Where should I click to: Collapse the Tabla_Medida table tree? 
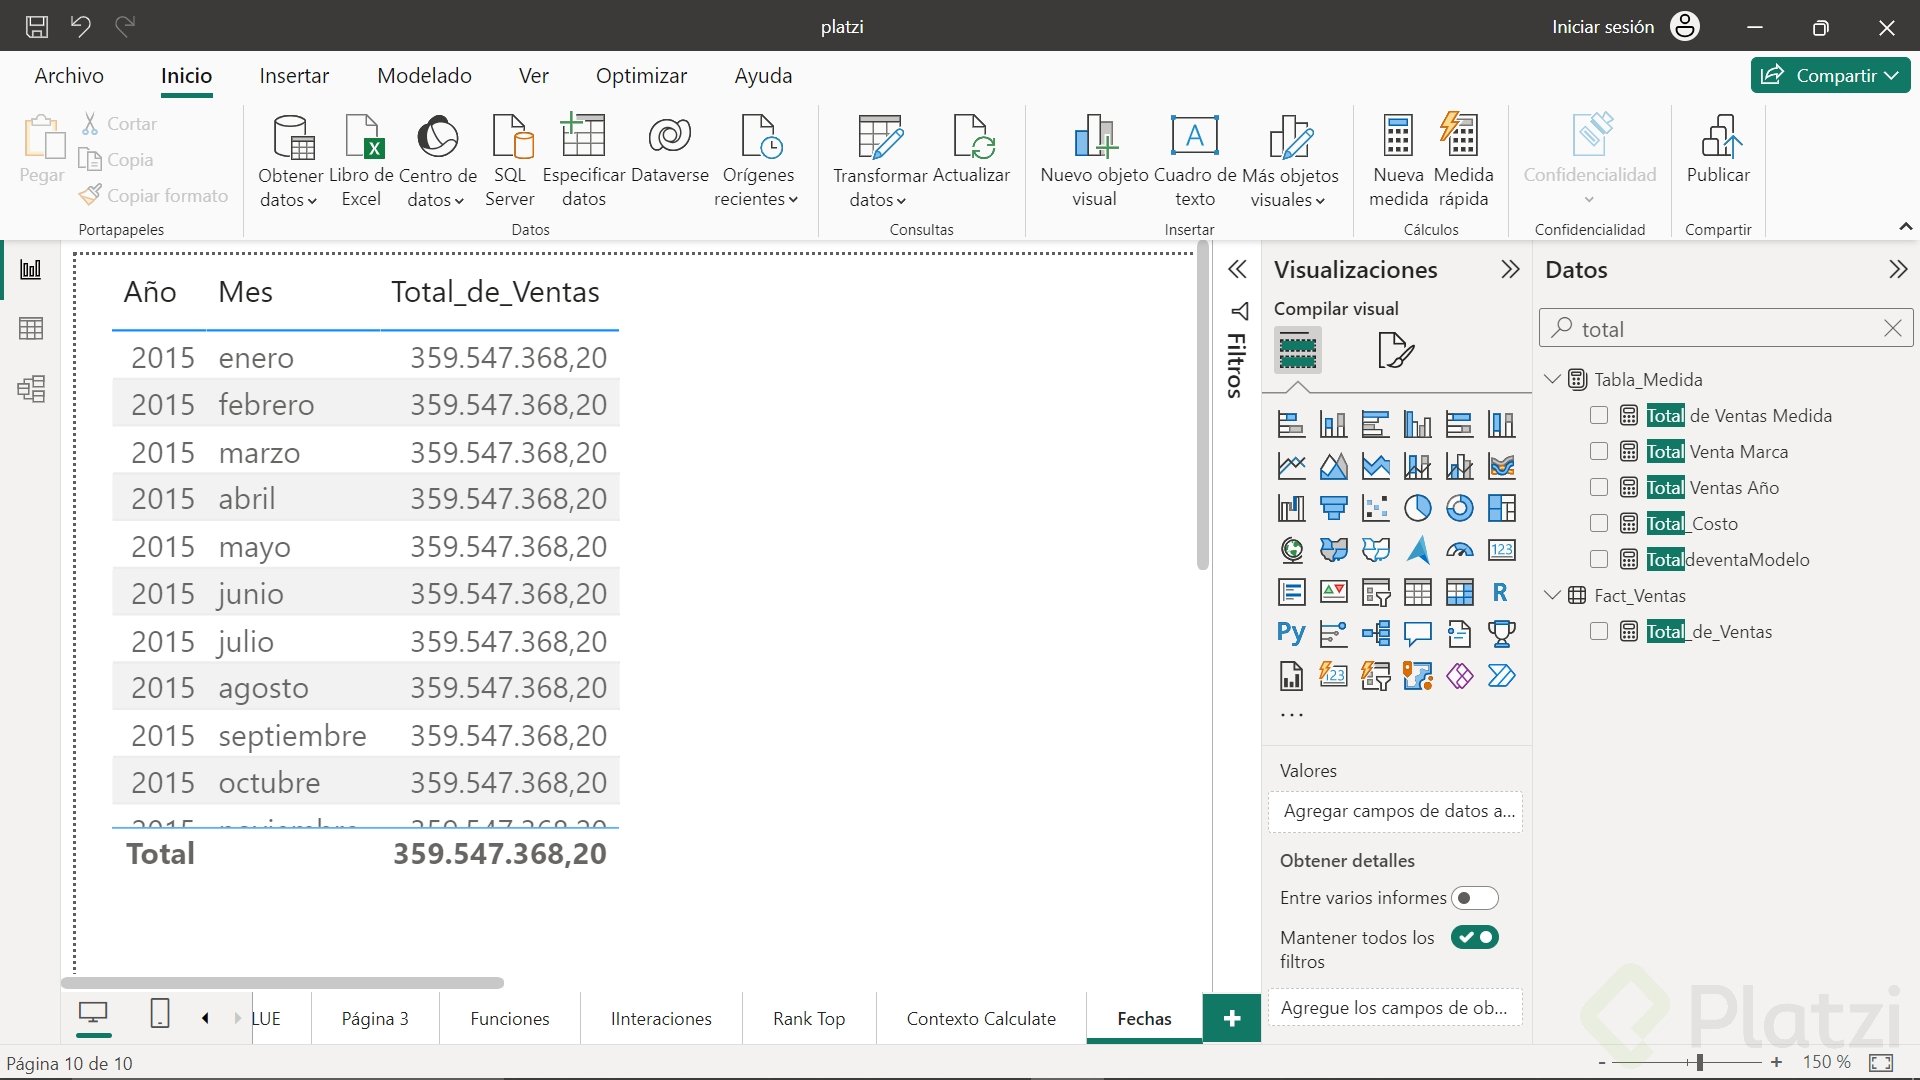tap(1552, 379)
